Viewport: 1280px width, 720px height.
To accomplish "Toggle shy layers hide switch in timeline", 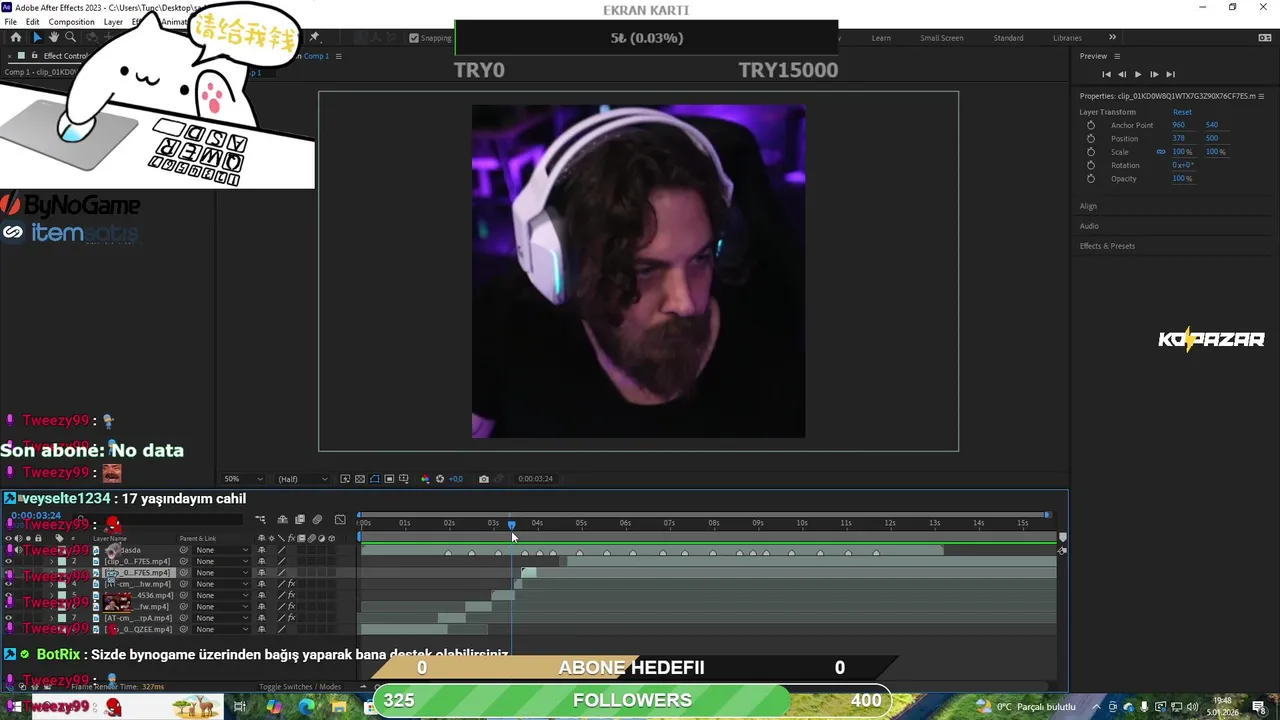I will click(x=283, y=519).
